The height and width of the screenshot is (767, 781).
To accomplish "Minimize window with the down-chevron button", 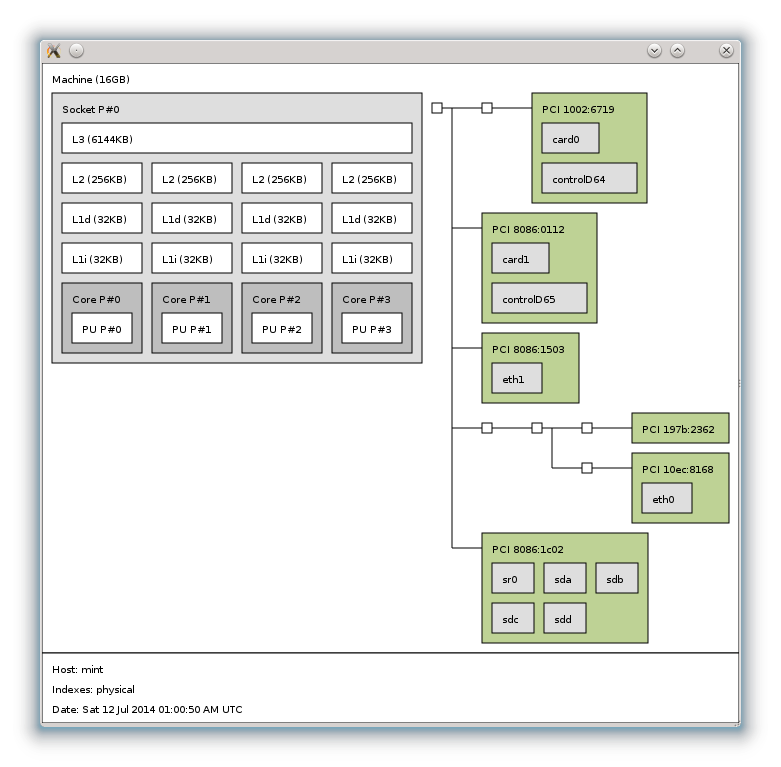I will point(655,50).
